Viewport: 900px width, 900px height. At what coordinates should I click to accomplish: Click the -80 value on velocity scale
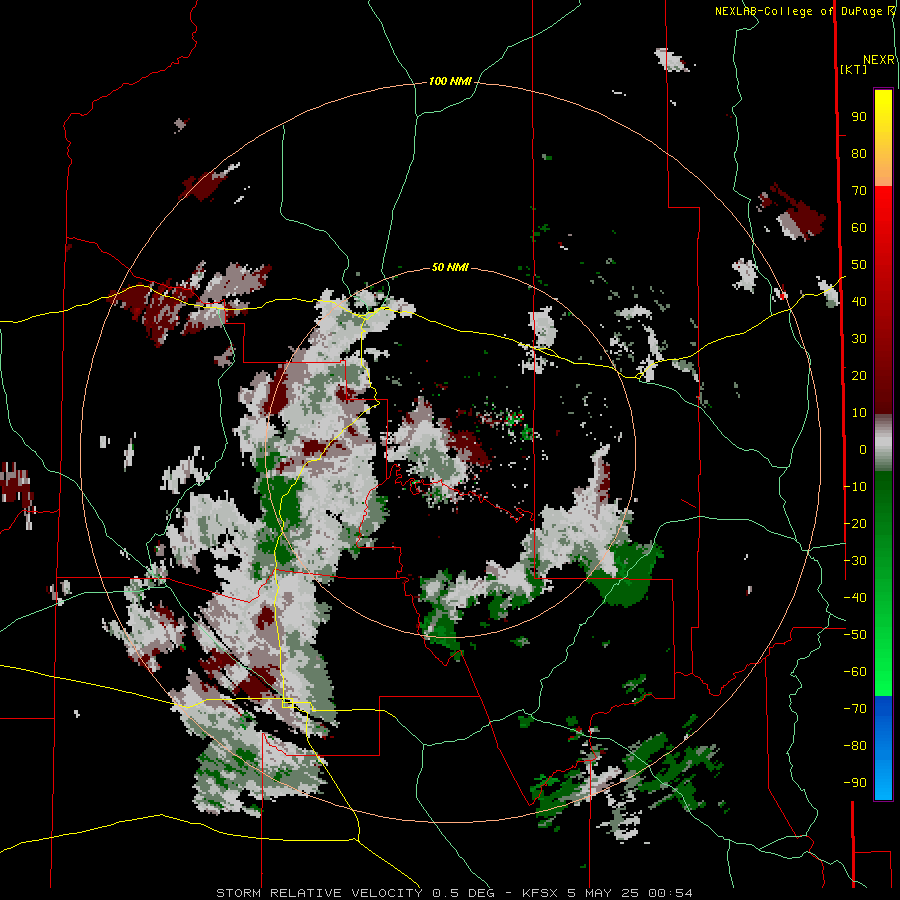[855, 746]
